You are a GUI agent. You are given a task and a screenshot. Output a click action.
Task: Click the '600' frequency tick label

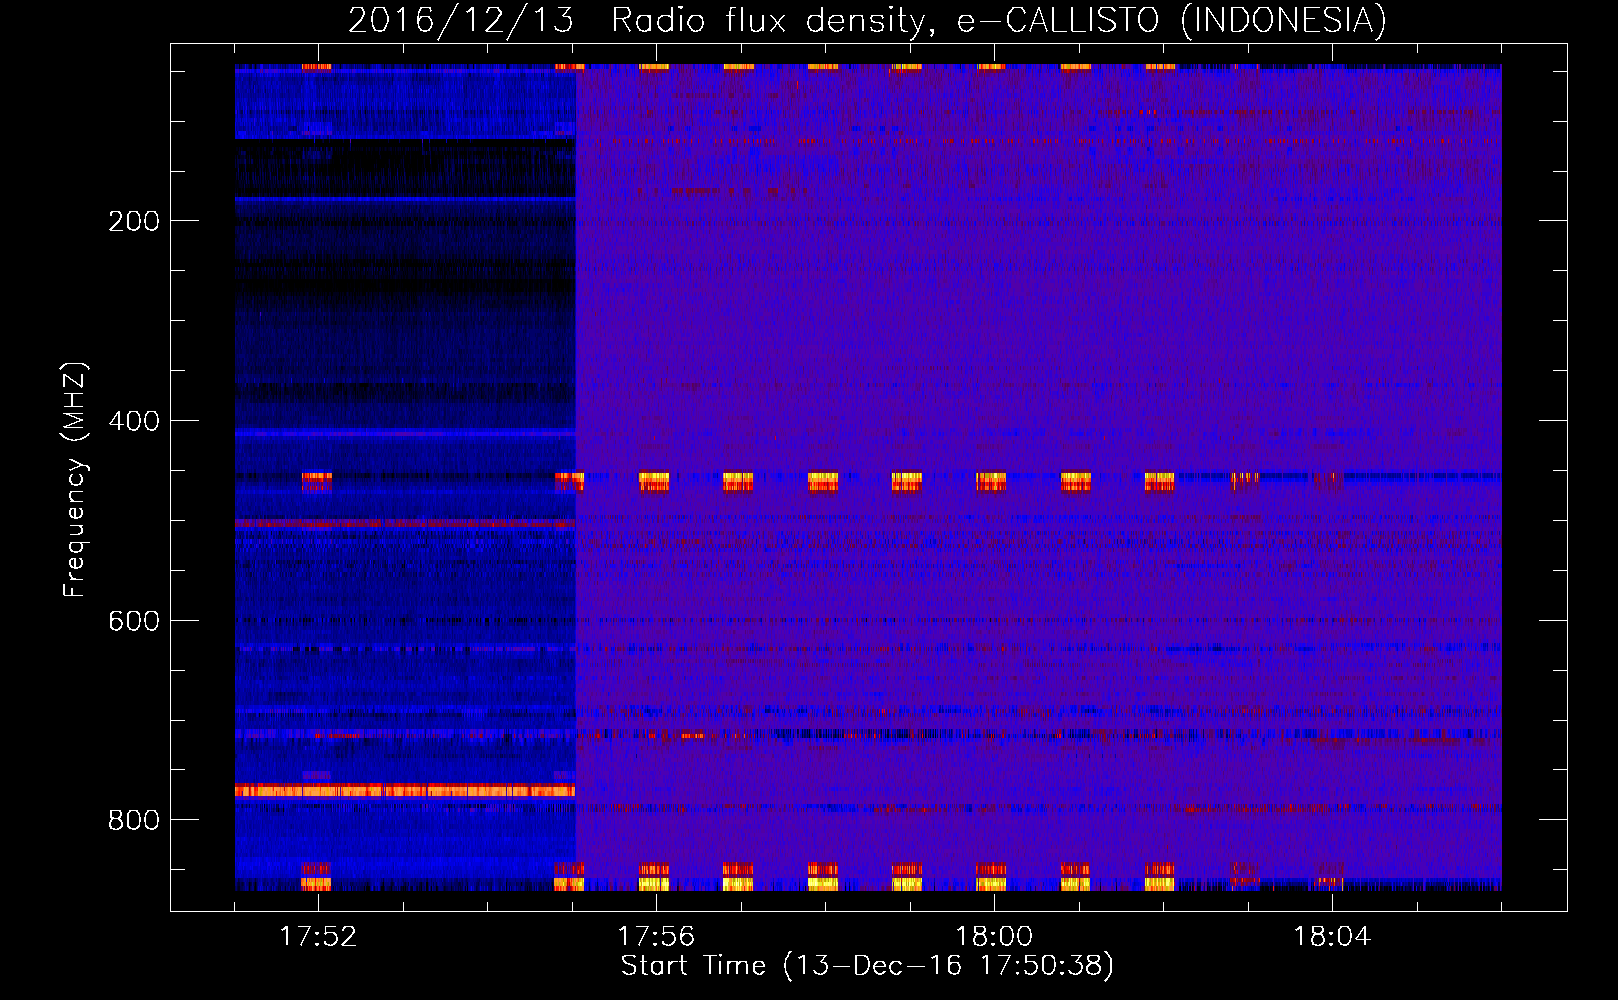coord(134,621)
